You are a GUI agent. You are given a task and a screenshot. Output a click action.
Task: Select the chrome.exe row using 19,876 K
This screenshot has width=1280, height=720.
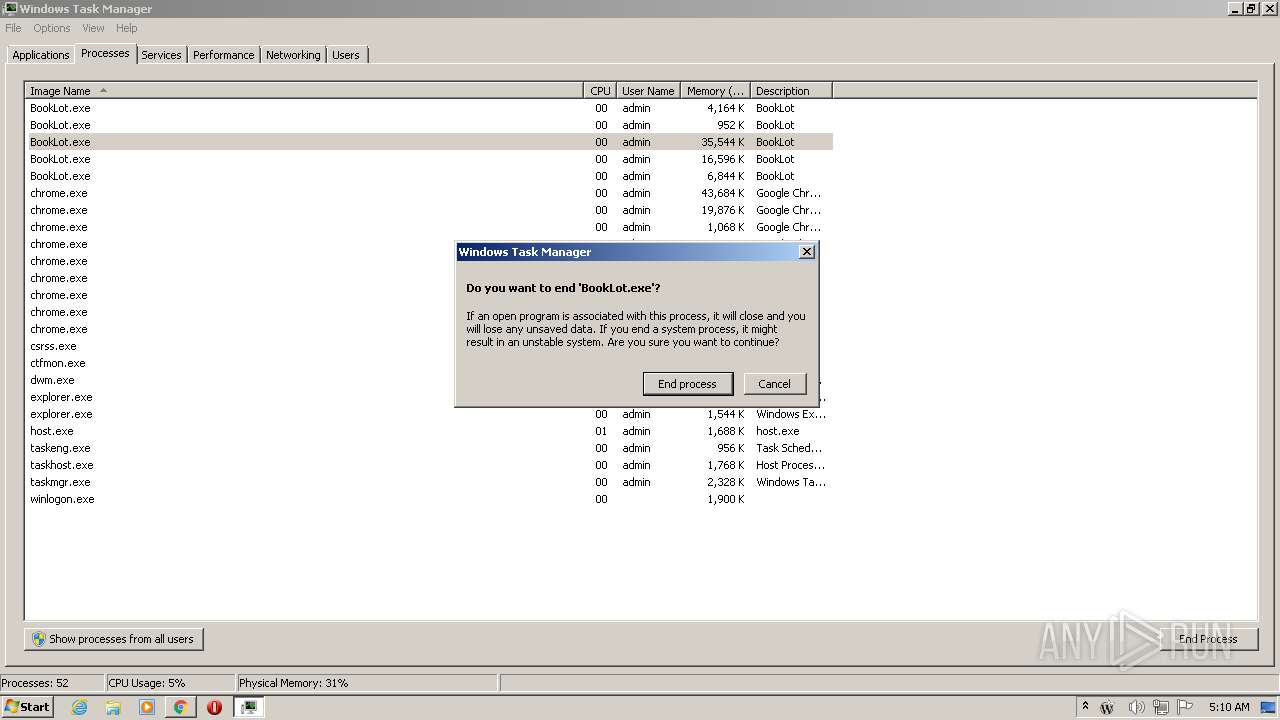pyautogui.click(x=429, y=210)
